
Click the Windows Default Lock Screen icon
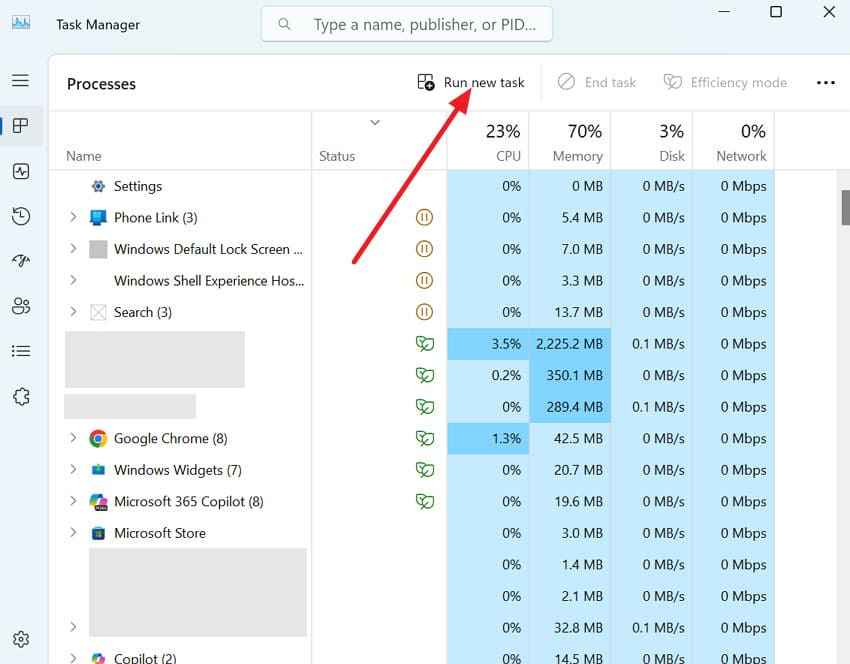98,249
